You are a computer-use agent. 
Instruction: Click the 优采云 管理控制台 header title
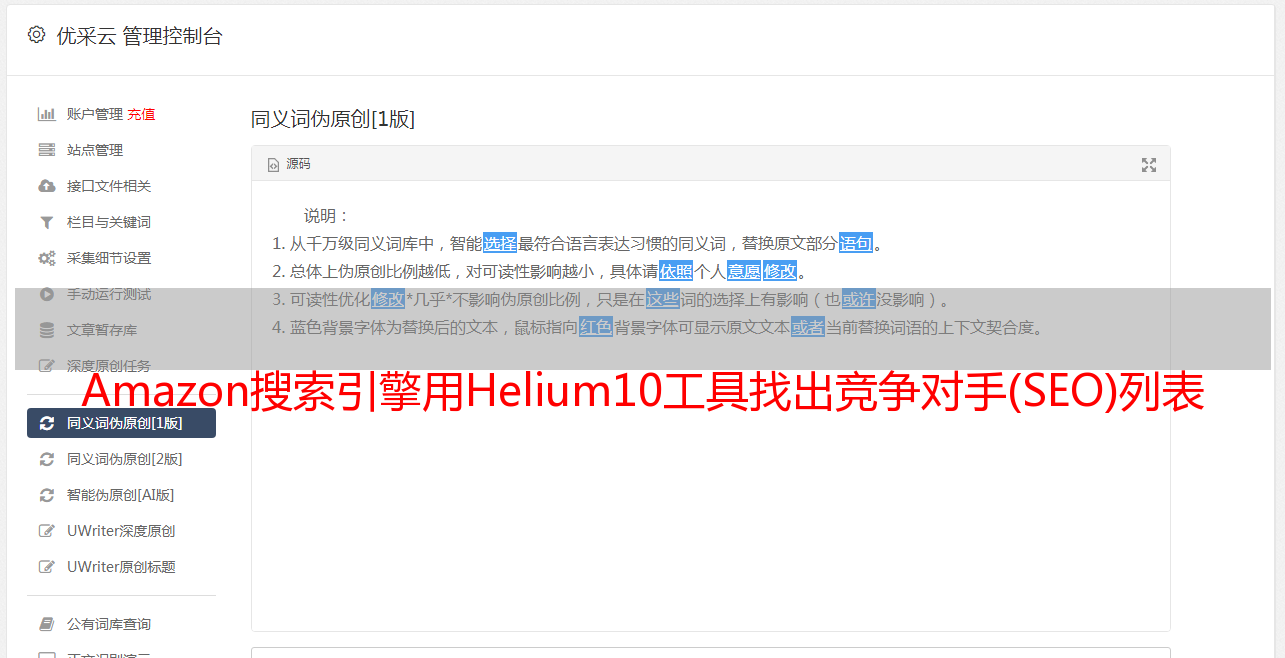click(139, 36)
